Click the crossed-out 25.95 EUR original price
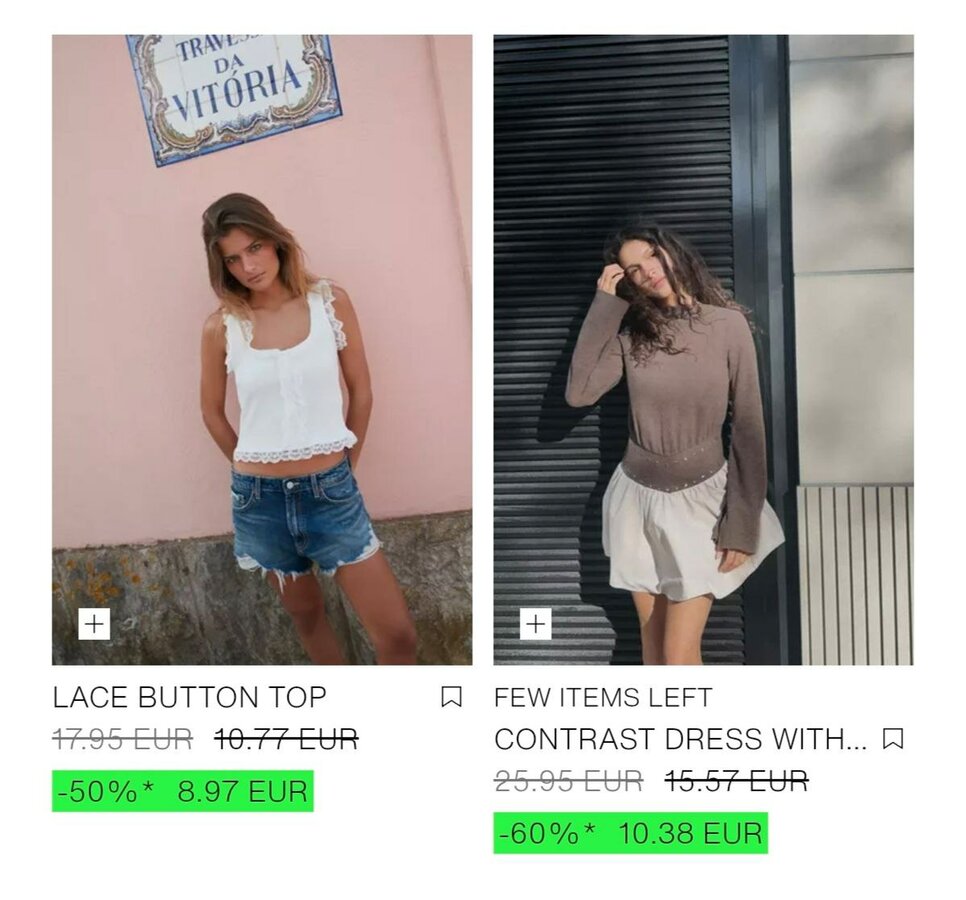The height and width of the screenshot is (900, 966). click(569, 780)
